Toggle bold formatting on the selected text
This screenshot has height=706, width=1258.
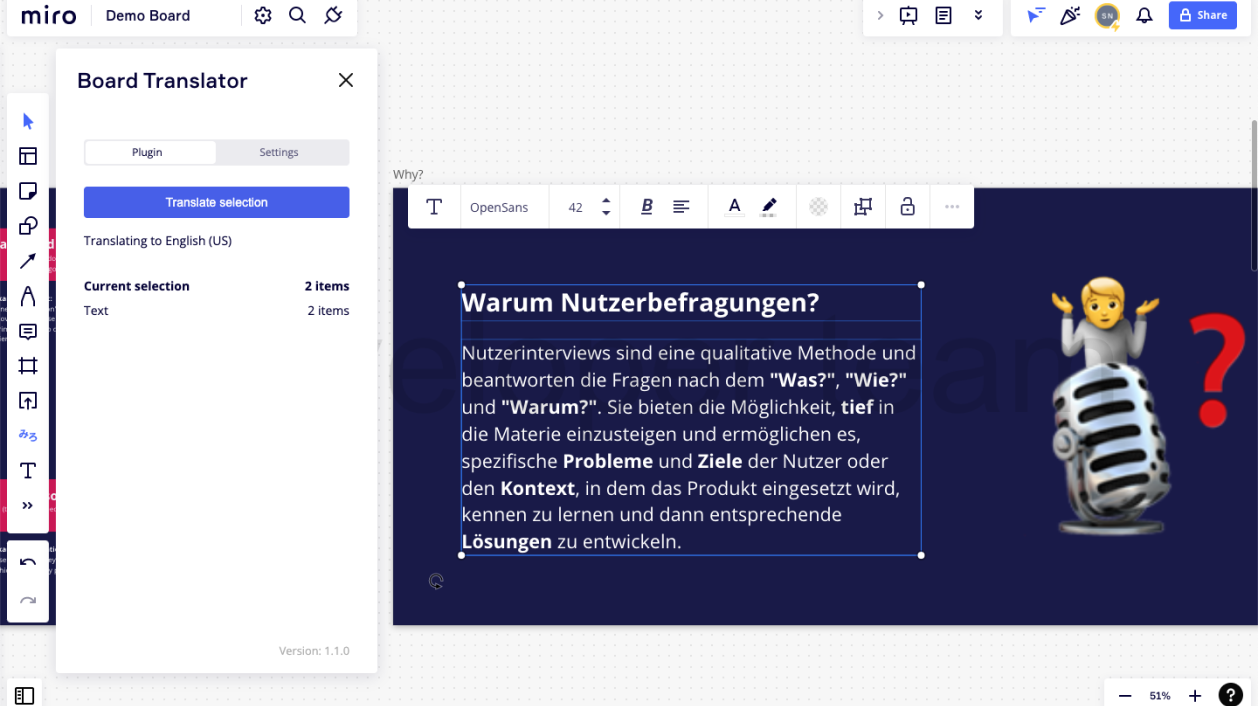646,206
